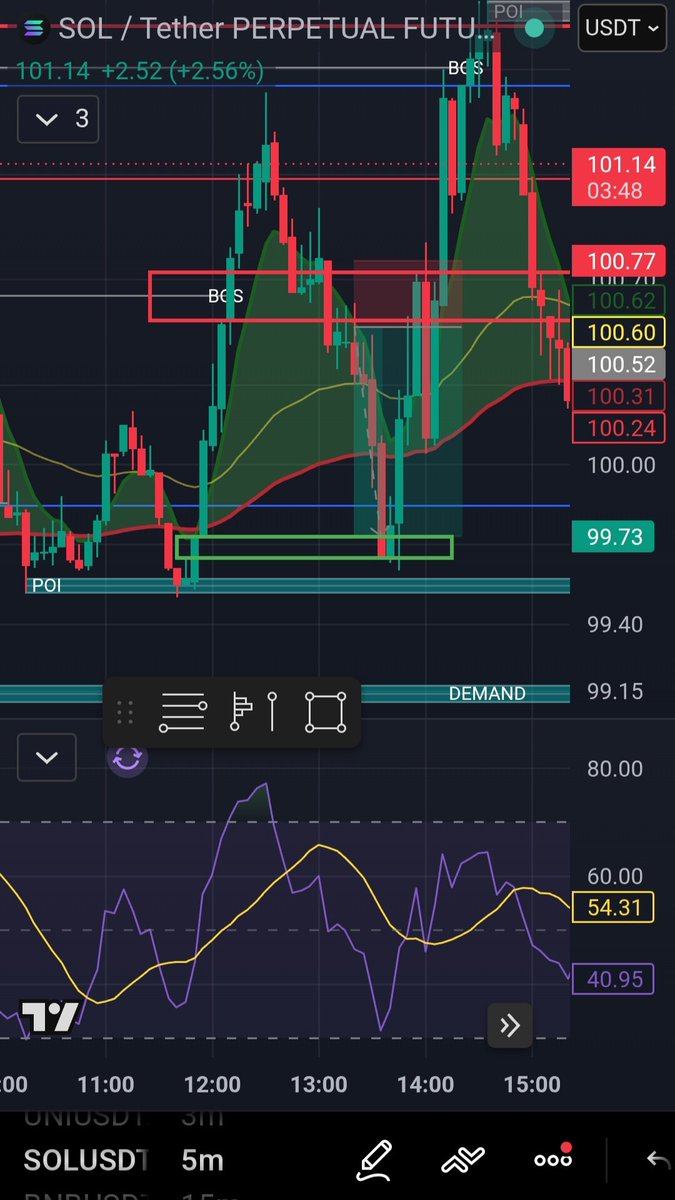Open the SOLUSDT symbol selector

point(85,1161)
